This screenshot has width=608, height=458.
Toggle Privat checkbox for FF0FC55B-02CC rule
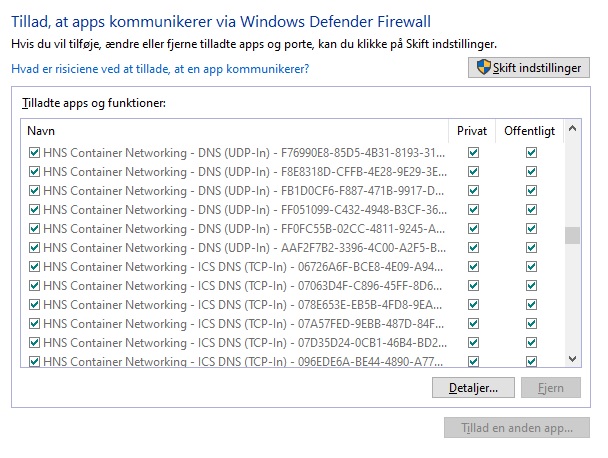click(473, 228)
